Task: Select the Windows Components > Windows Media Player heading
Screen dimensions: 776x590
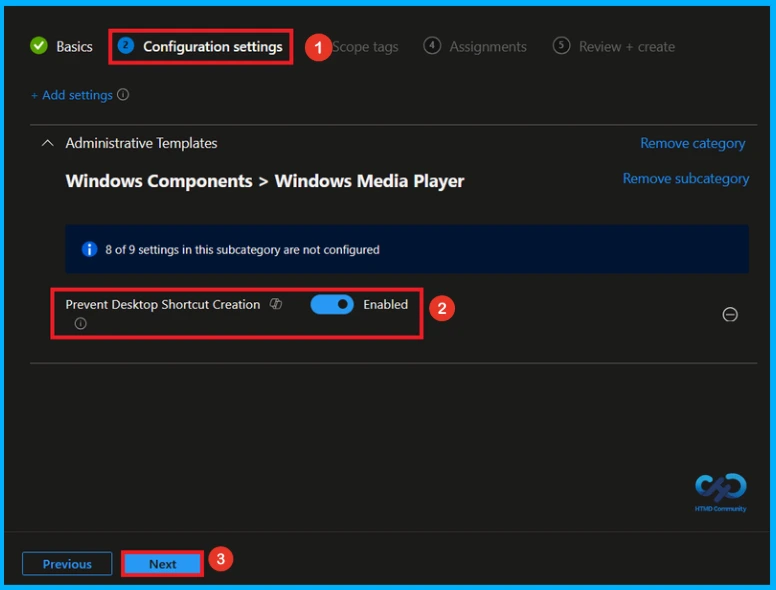Action: click(x=265, y=181)
